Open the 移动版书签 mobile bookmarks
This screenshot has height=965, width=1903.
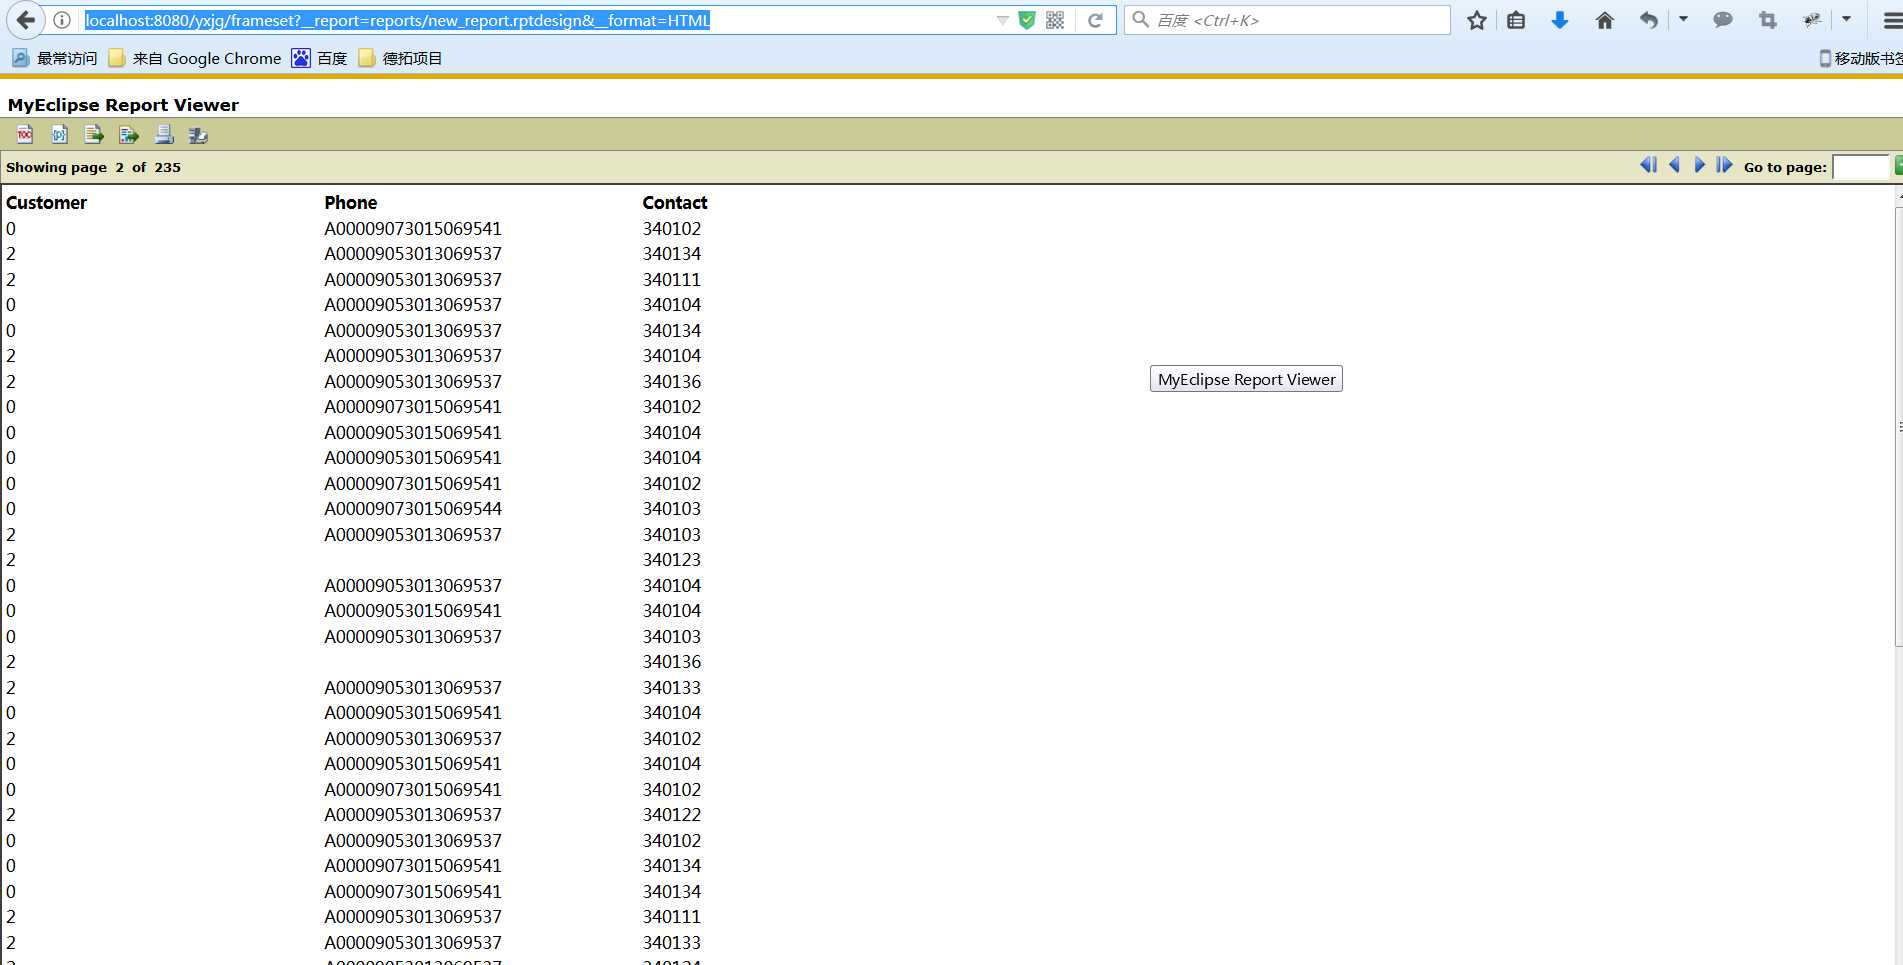pos(1860,58)
